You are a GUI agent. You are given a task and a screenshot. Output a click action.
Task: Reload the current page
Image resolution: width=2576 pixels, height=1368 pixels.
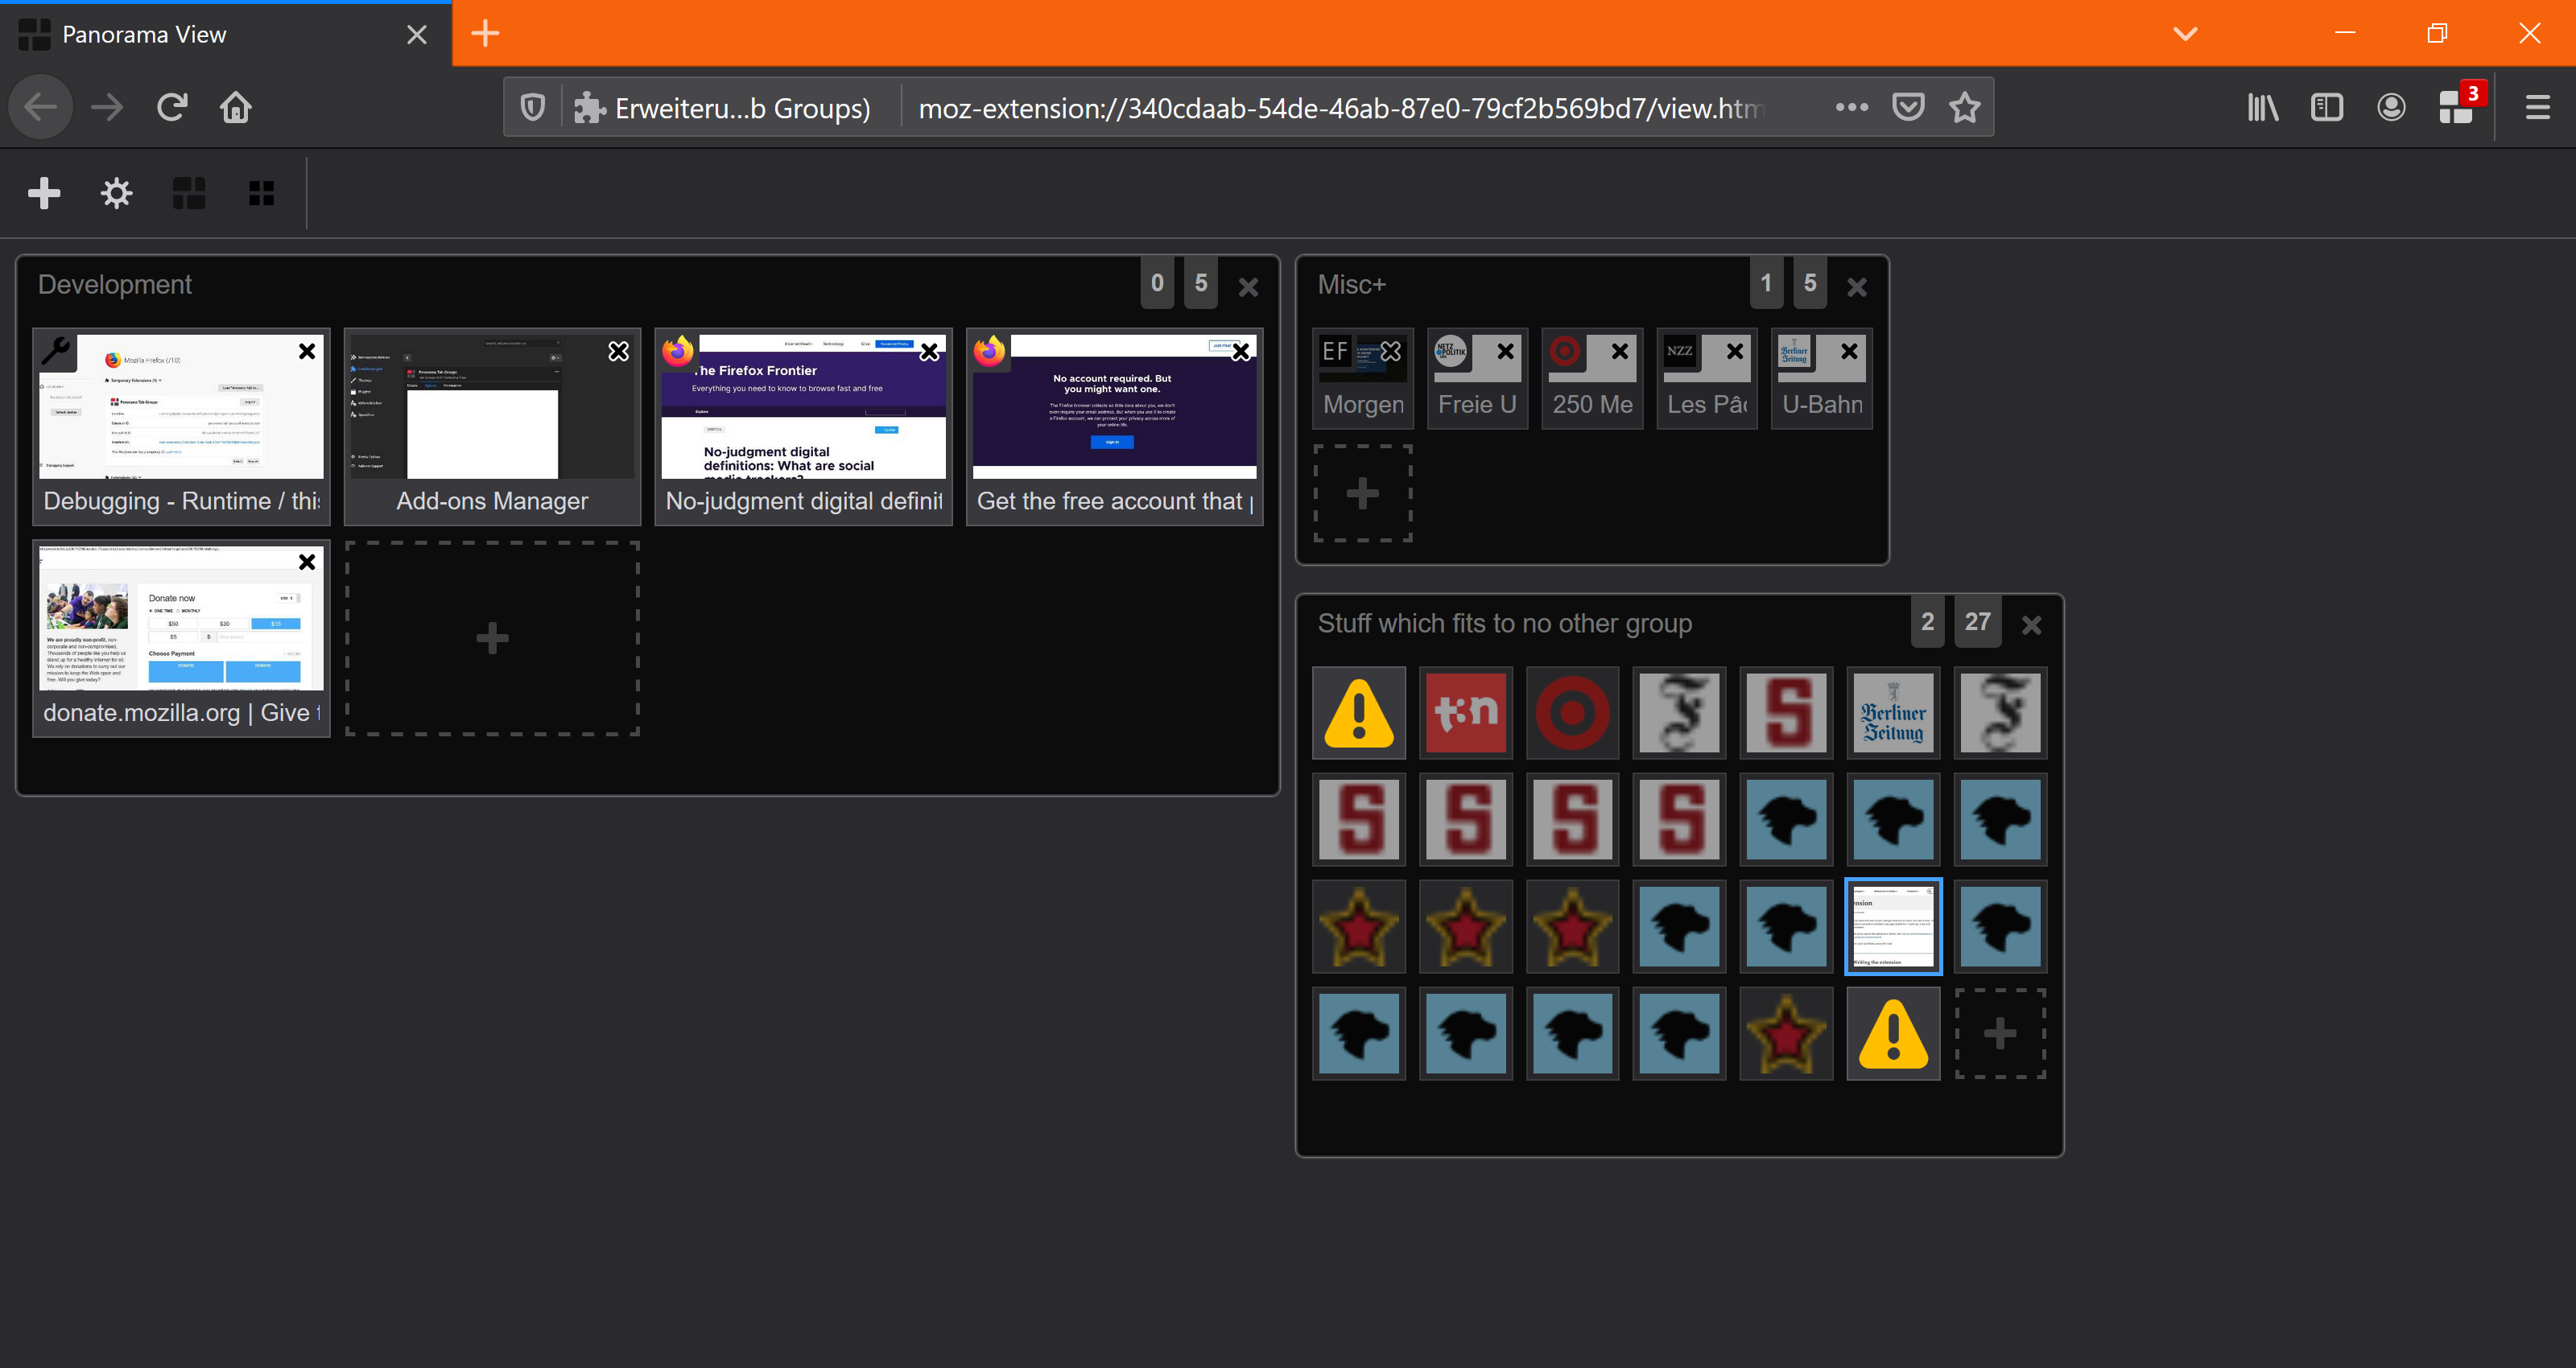coord(172,107)
